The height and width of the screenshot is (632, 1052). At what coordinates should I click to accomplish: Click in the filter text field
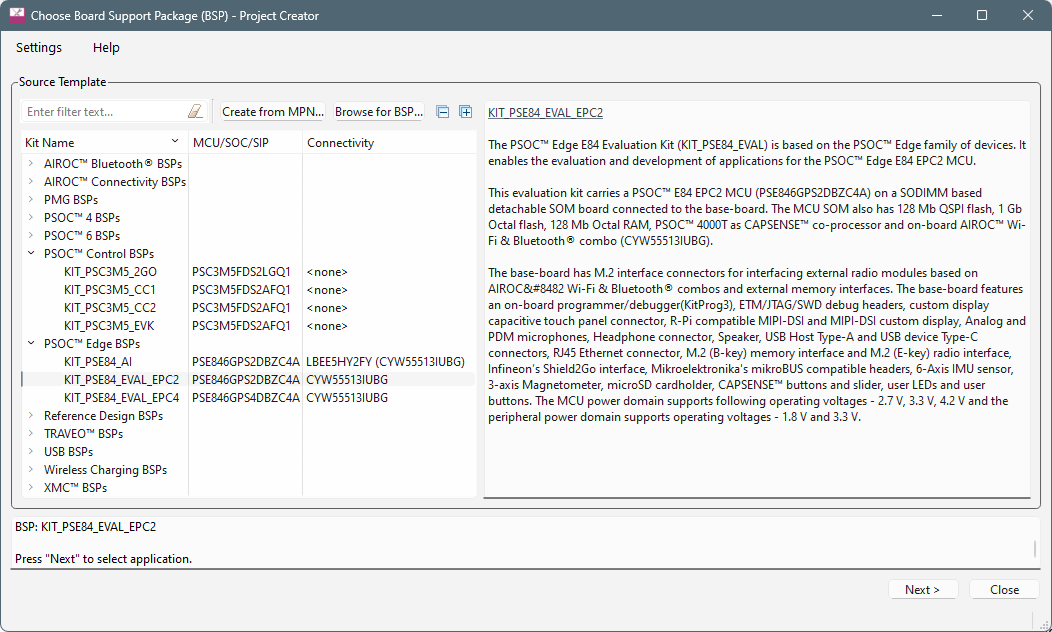104,112
